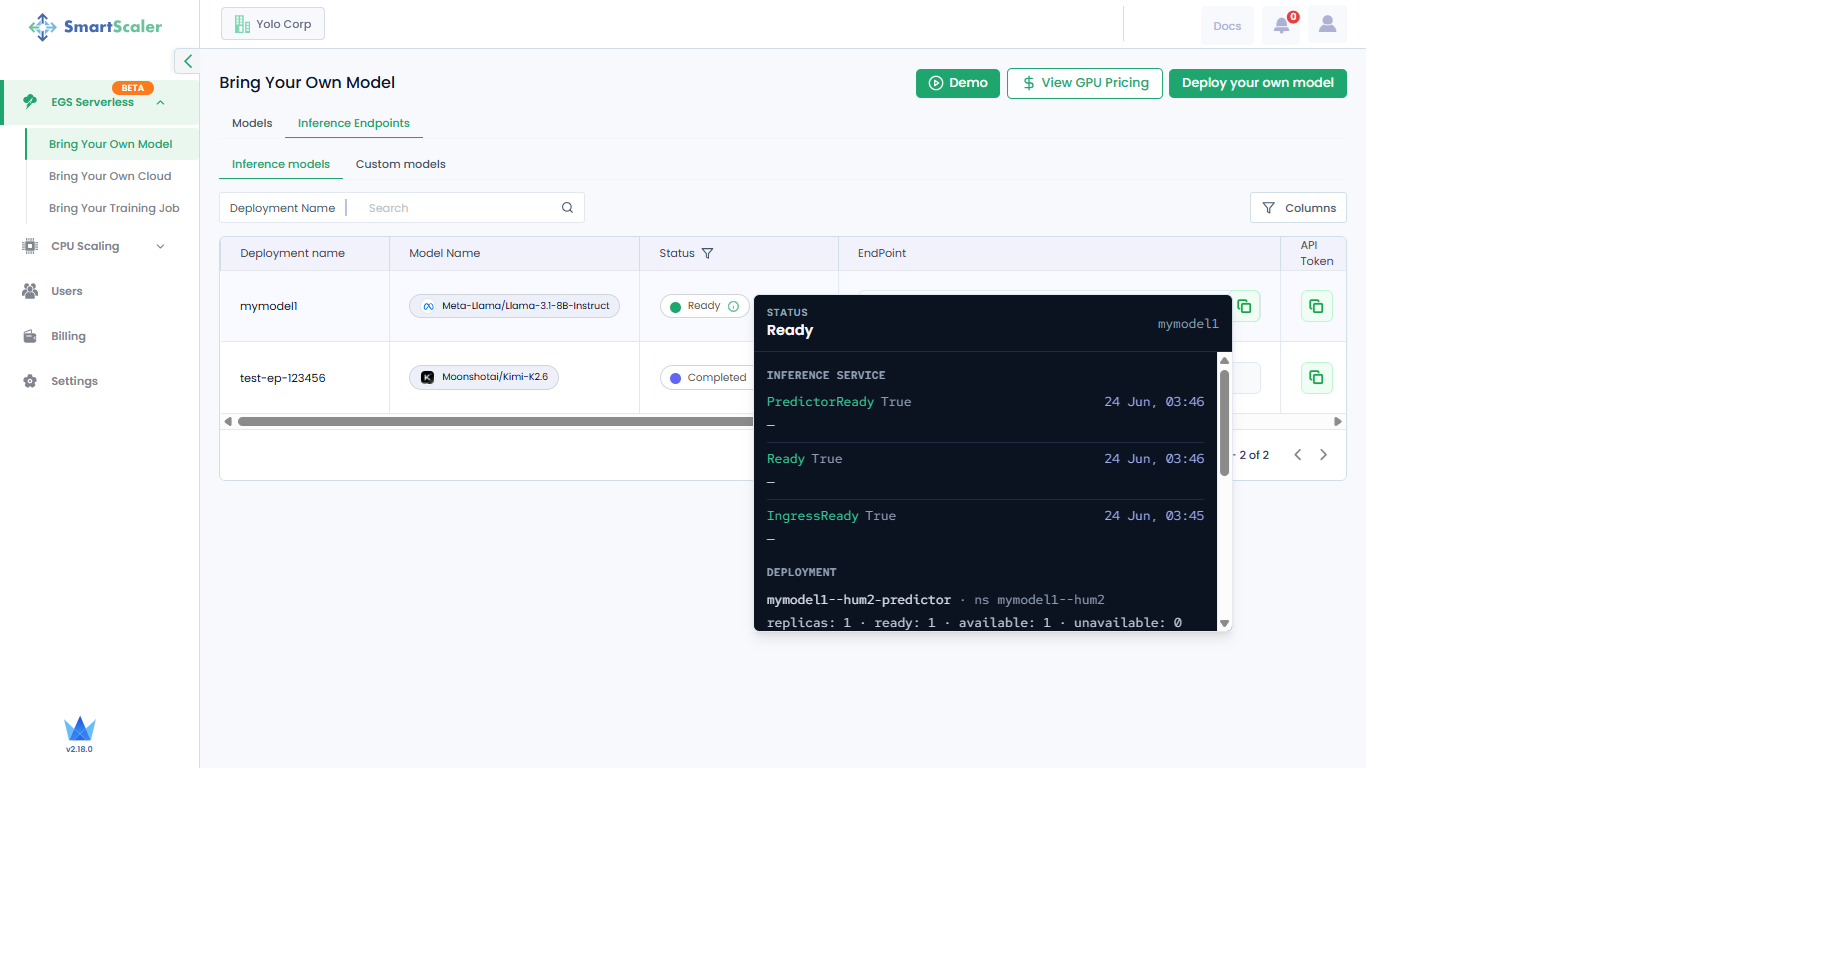Click mymodel1--hum2-predictor deployment text
Image resolution: width=1843 pixels, height=956 pixels.
point(859,600)
